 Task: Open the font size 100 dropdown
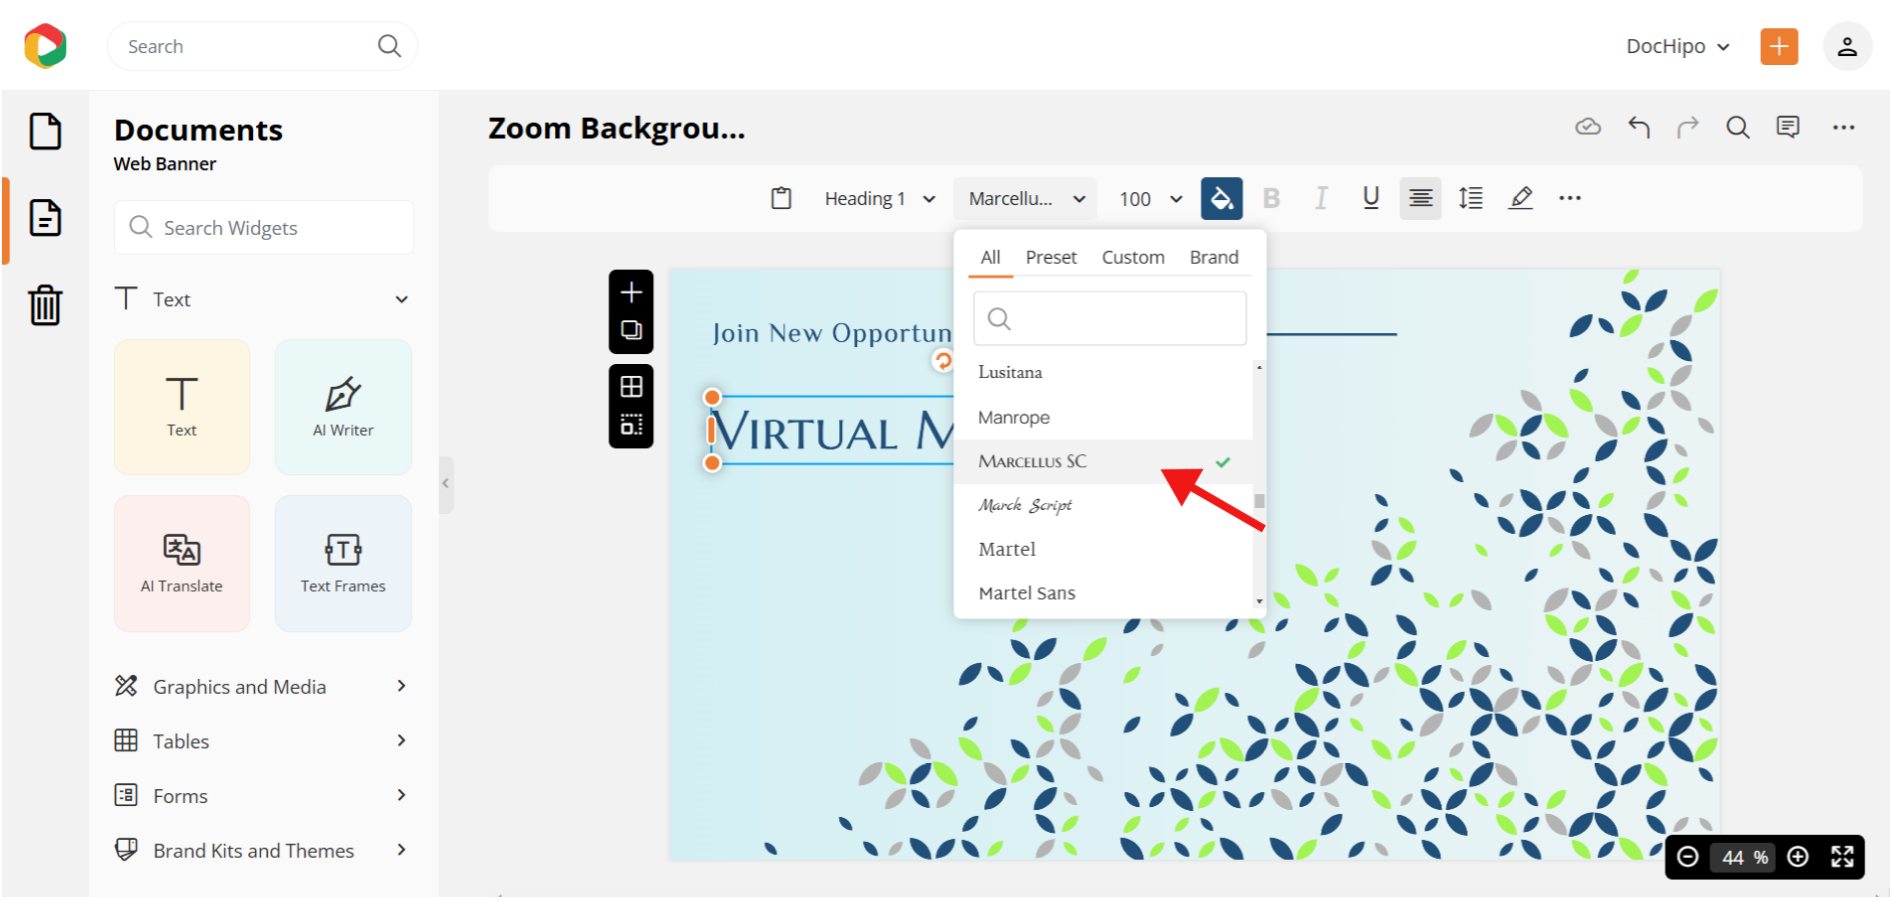coord(1150,199)
